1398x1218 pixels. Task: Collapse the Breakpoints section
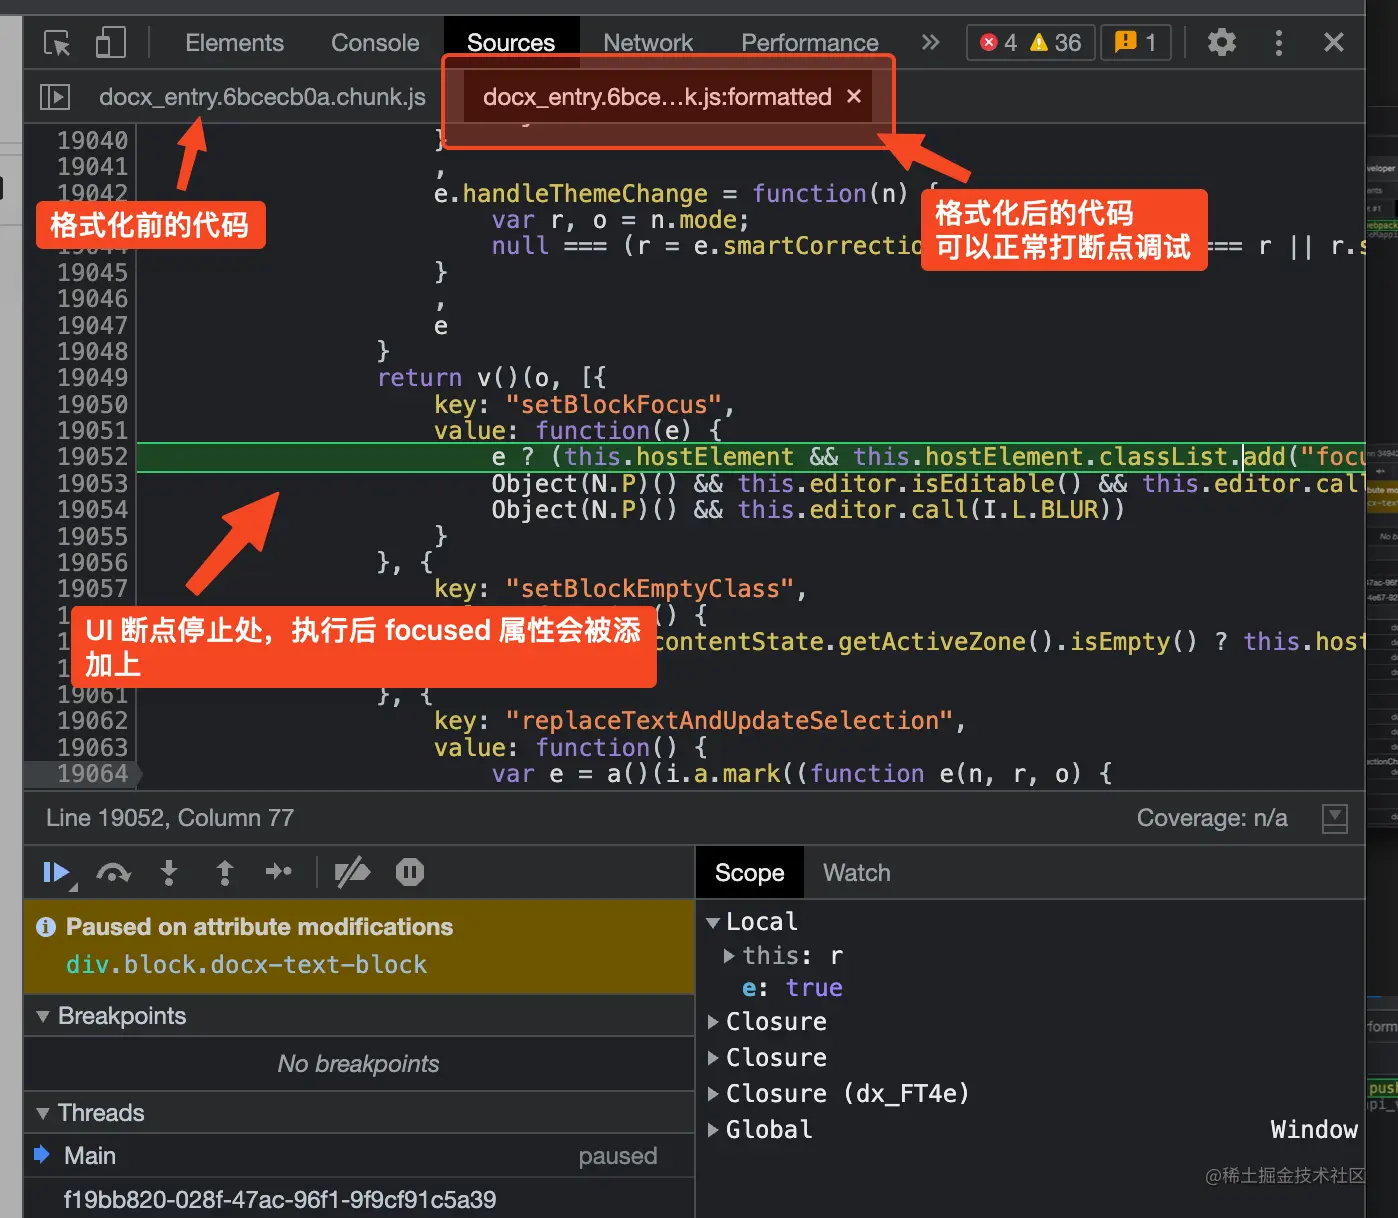[43, 1017]
